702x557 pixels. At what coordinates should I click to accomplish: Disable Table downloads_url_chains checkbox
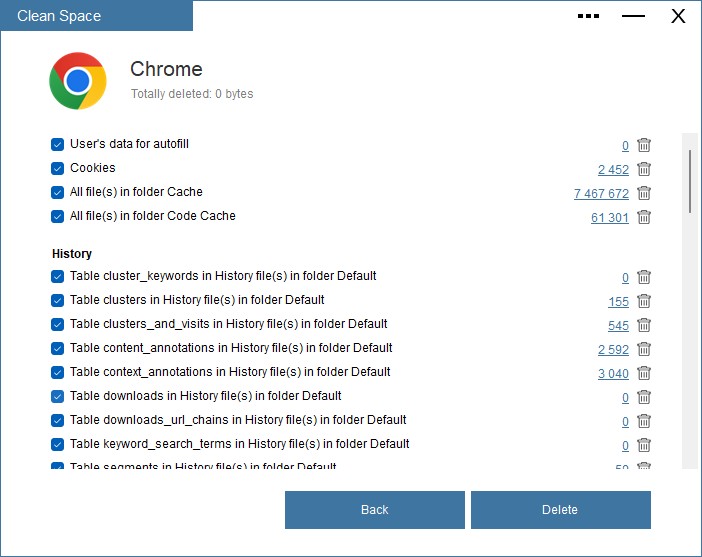(58, 420)
